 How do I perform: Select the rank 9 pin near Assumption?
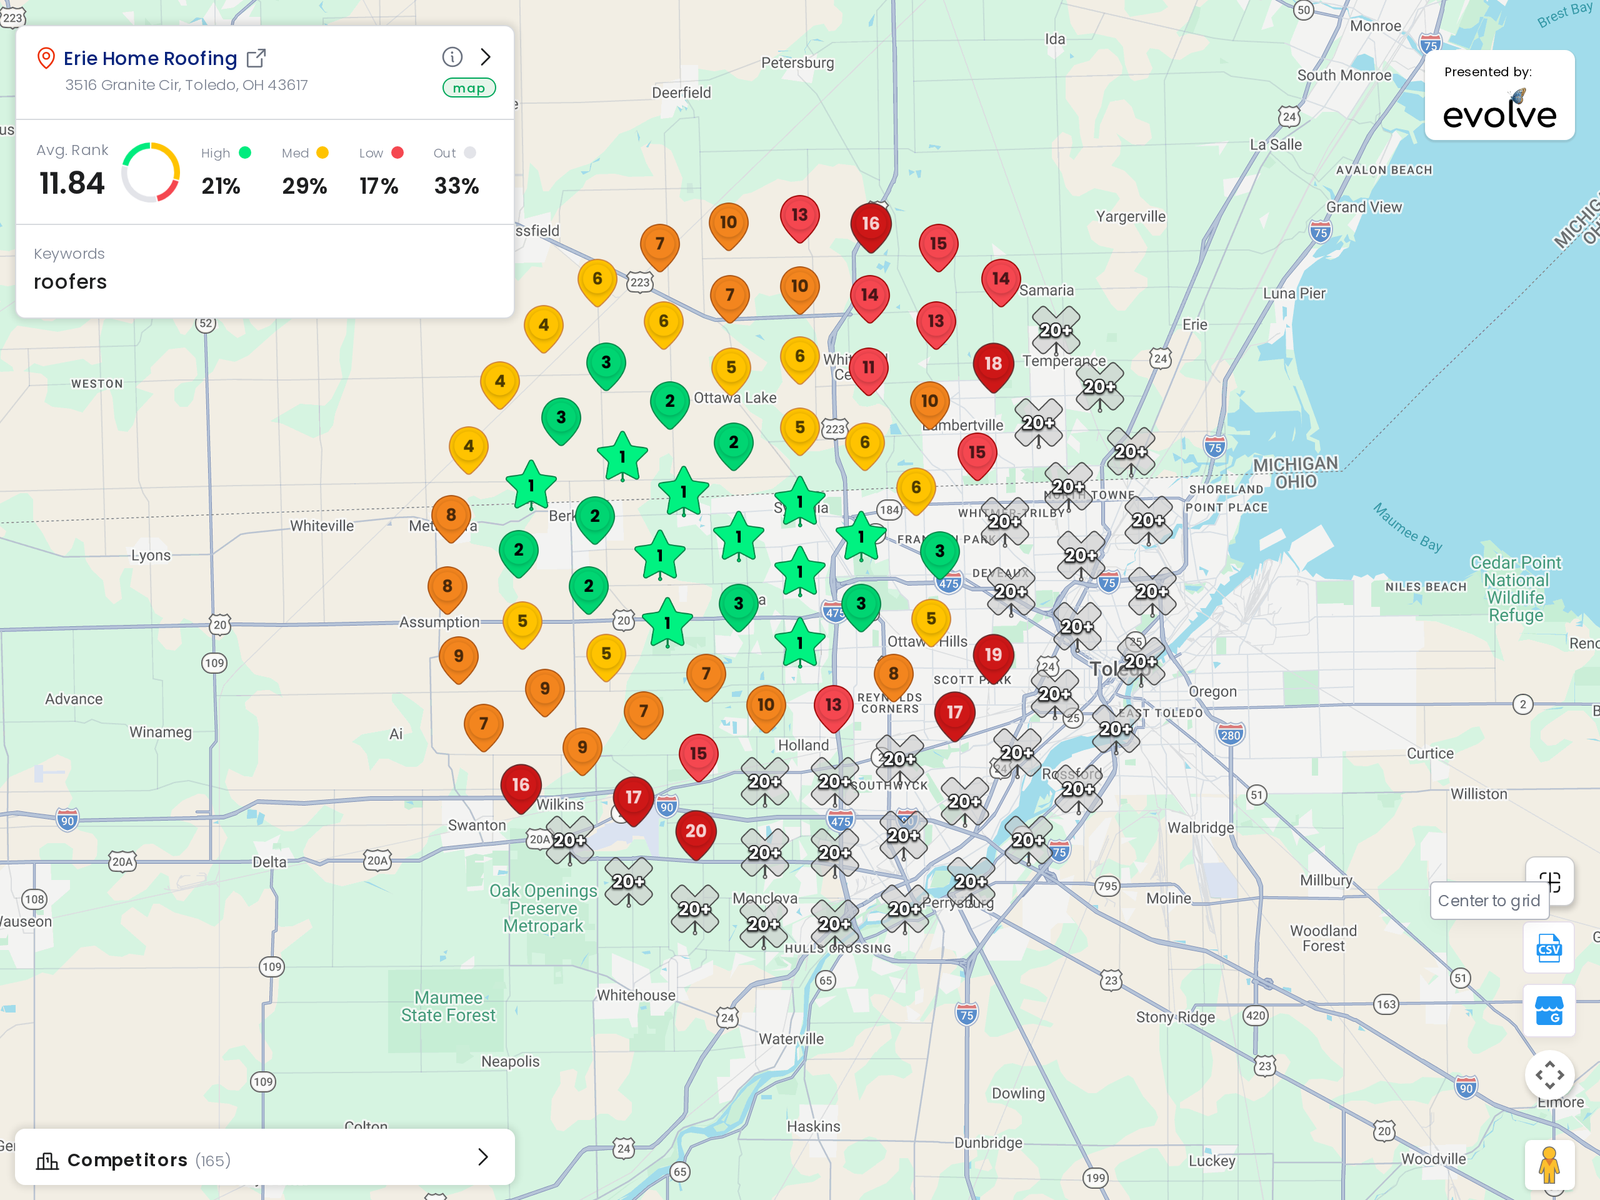click(x=459, y=659)
